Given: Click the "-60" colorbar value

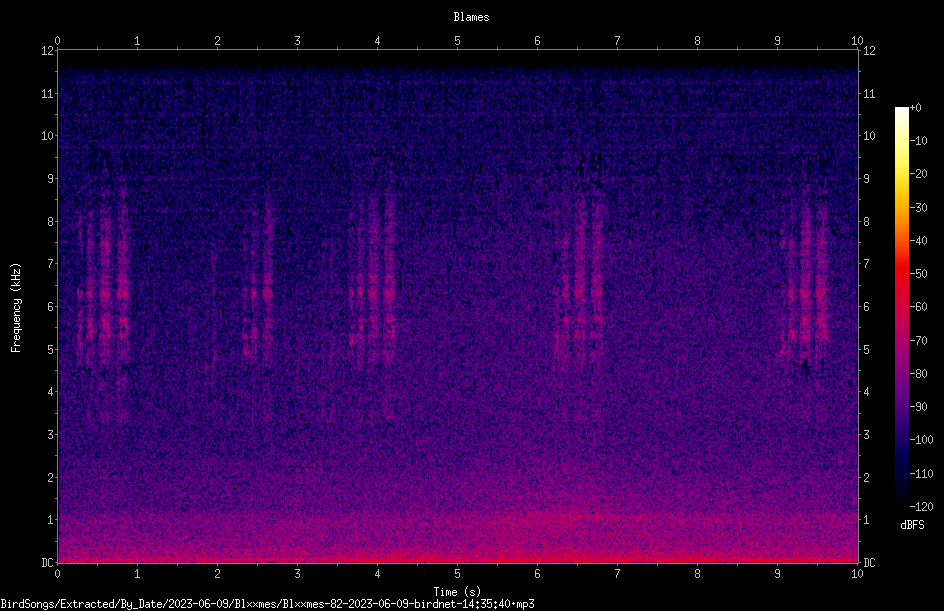Looking at the screenshot, I should pyautogui.click(x=918, y=307).
